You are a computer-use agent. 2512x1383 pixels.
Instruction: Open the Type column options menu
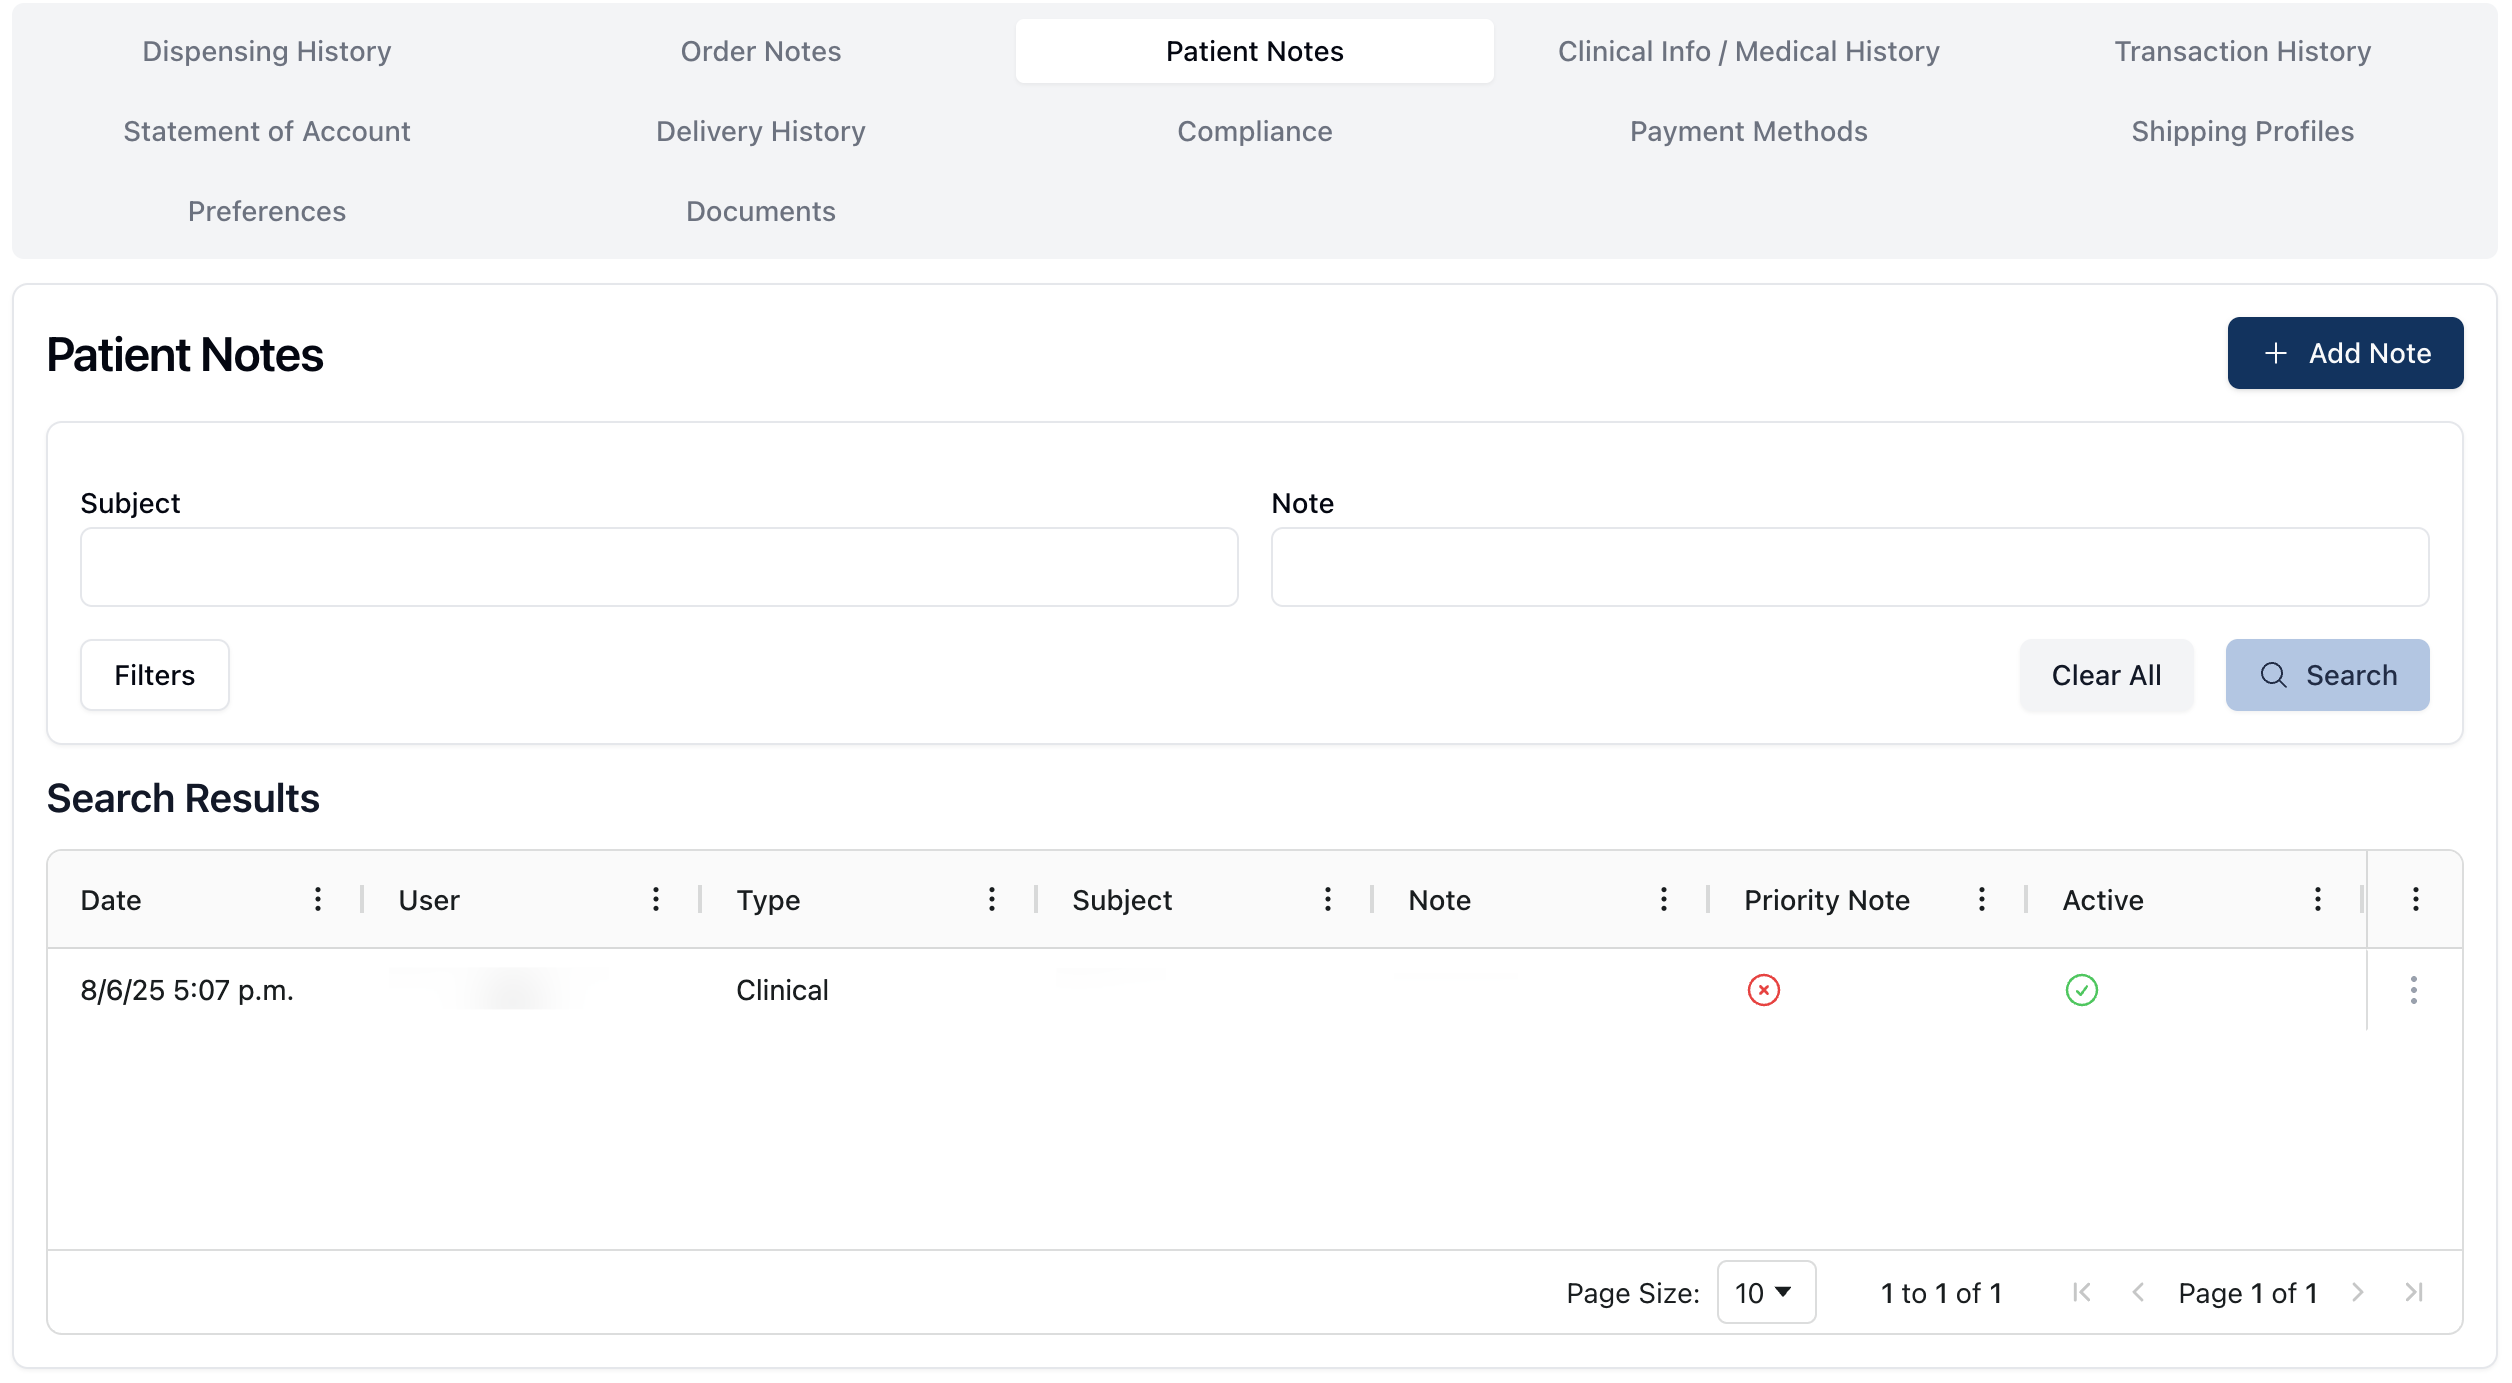tap(991, 899)
